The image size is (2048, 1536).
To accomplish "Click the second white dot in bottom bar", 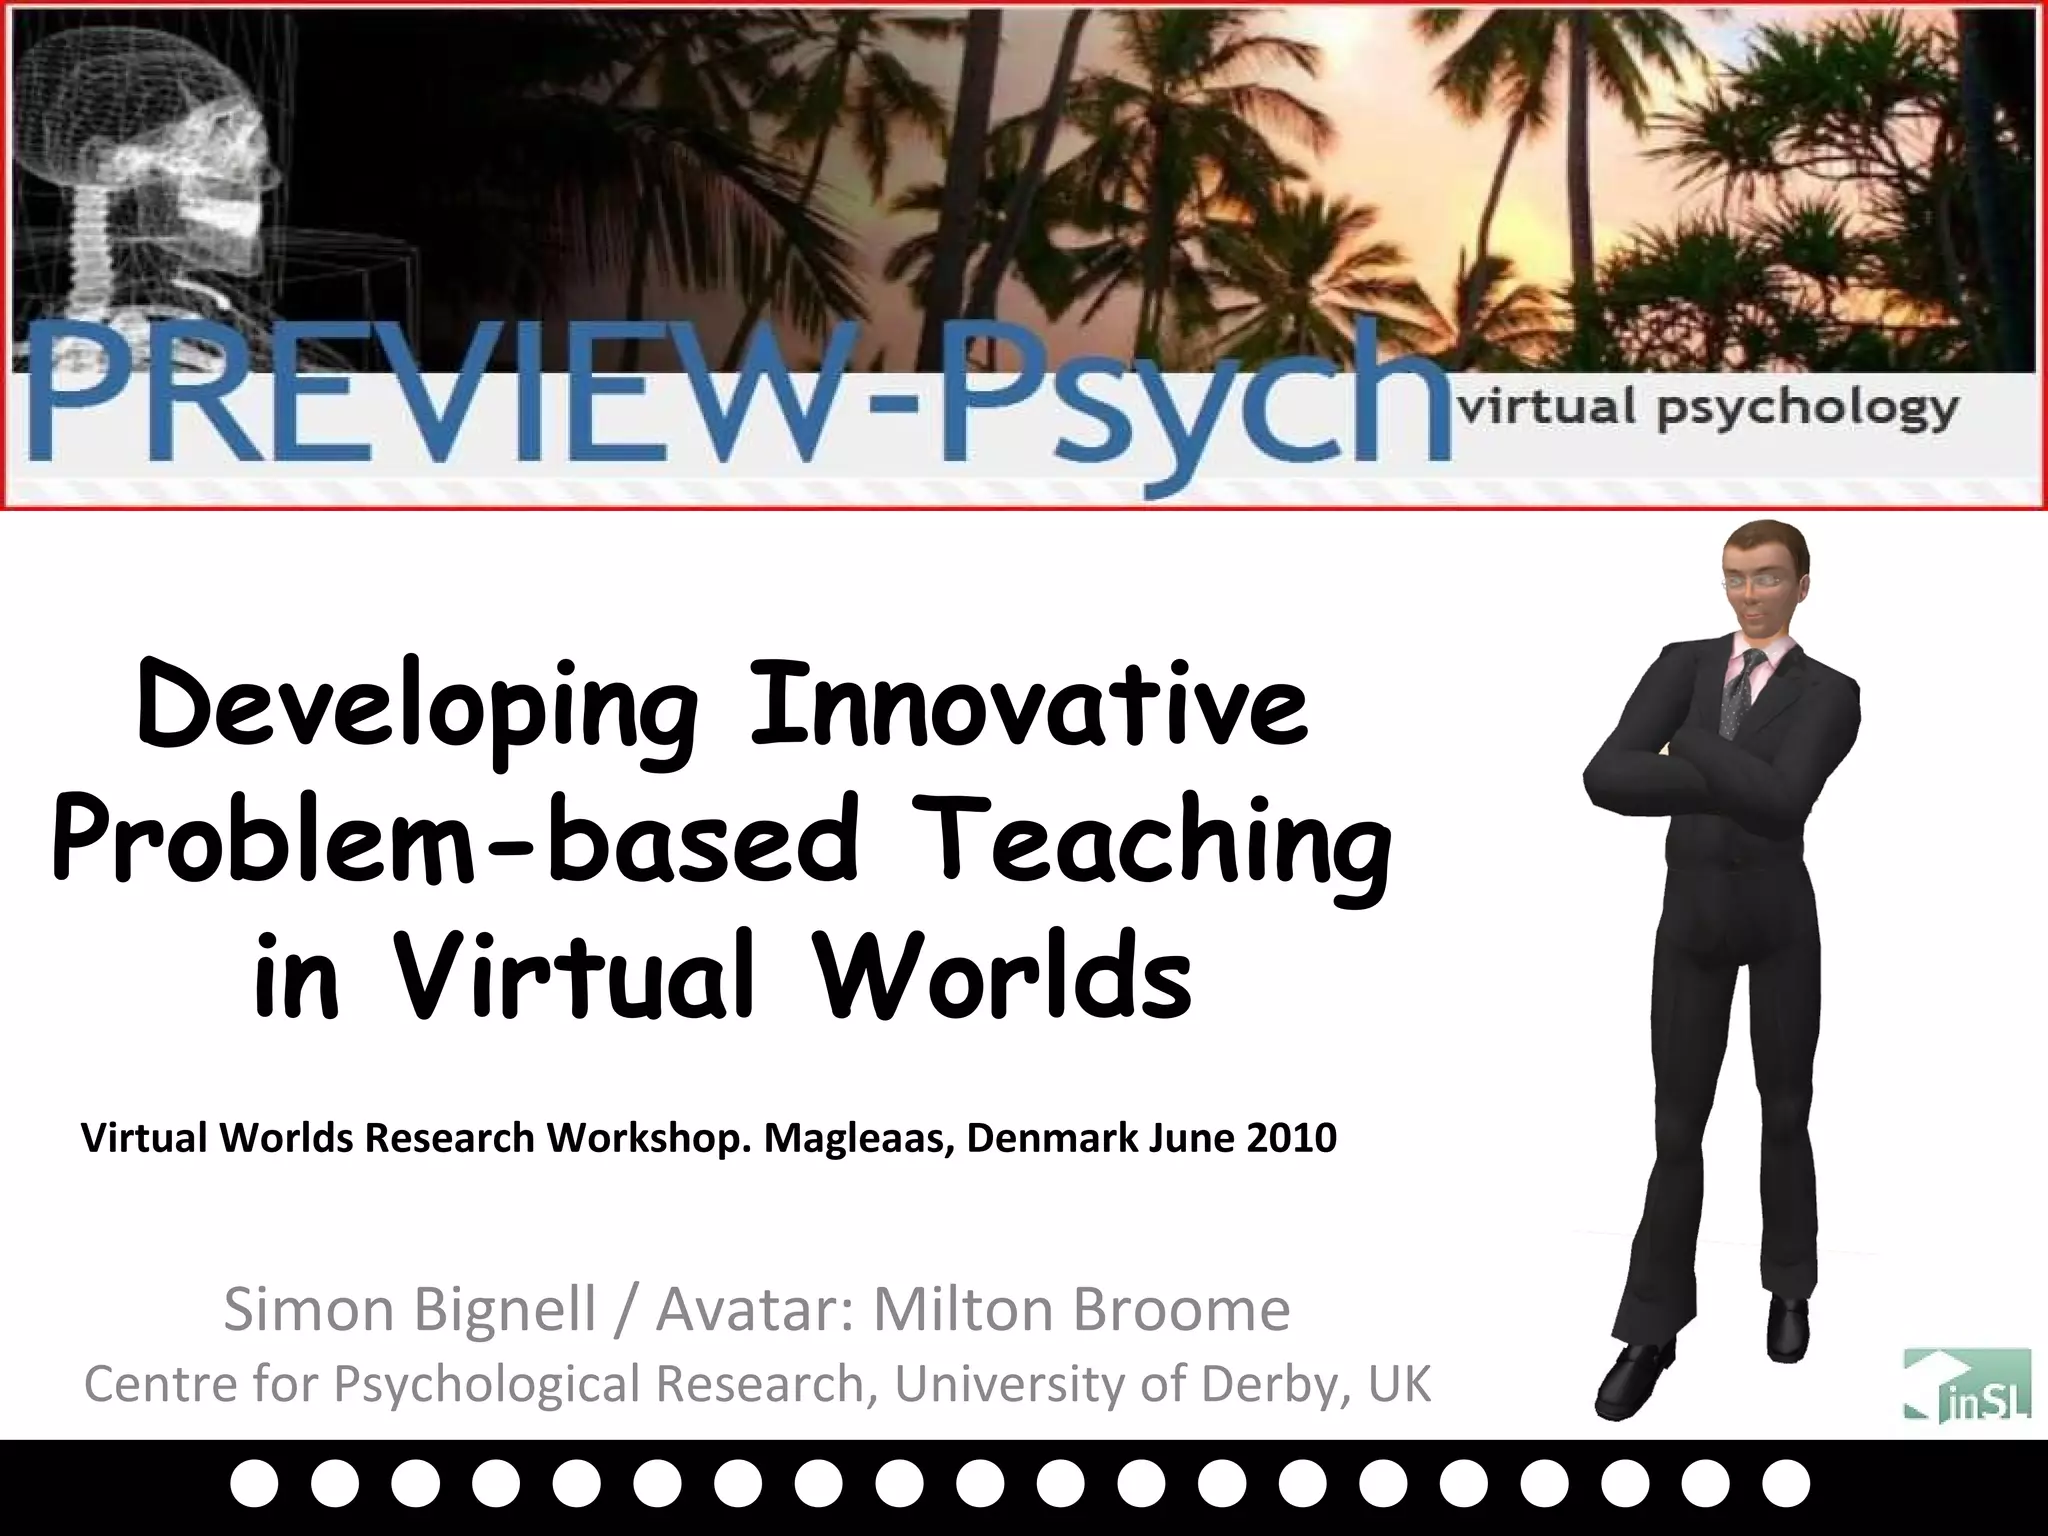I will click(x=334, y=1485).
